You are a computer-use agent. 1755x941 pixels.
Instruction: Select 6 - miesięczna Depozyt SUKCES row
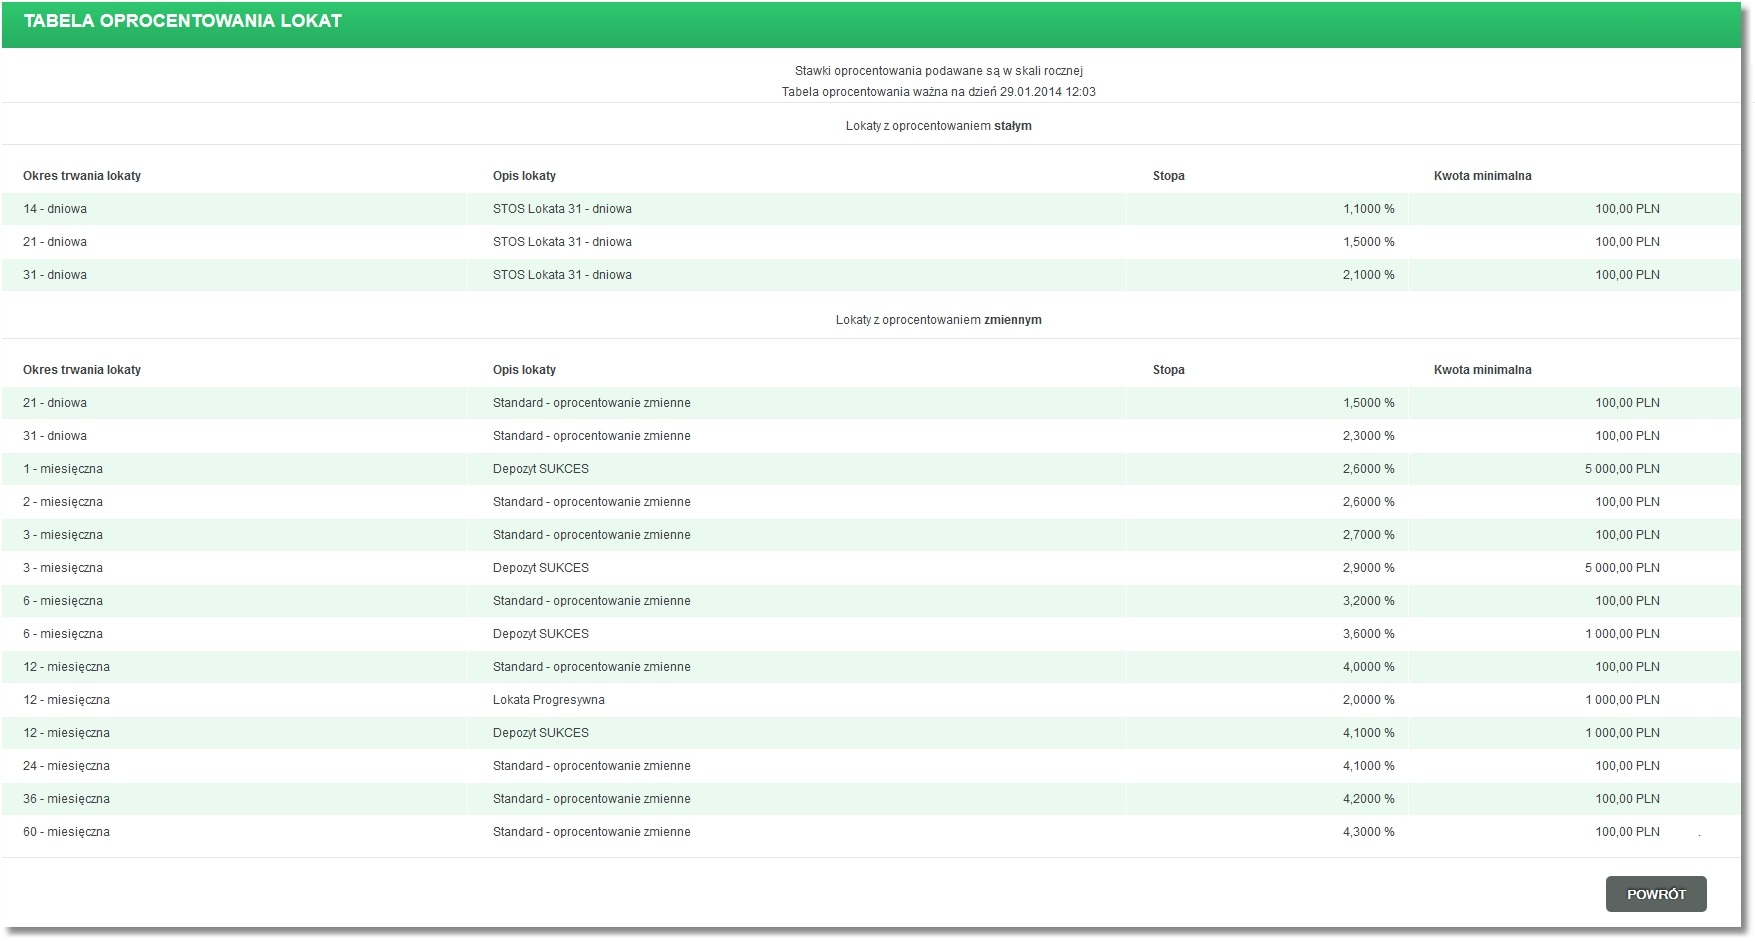[871, 634]
